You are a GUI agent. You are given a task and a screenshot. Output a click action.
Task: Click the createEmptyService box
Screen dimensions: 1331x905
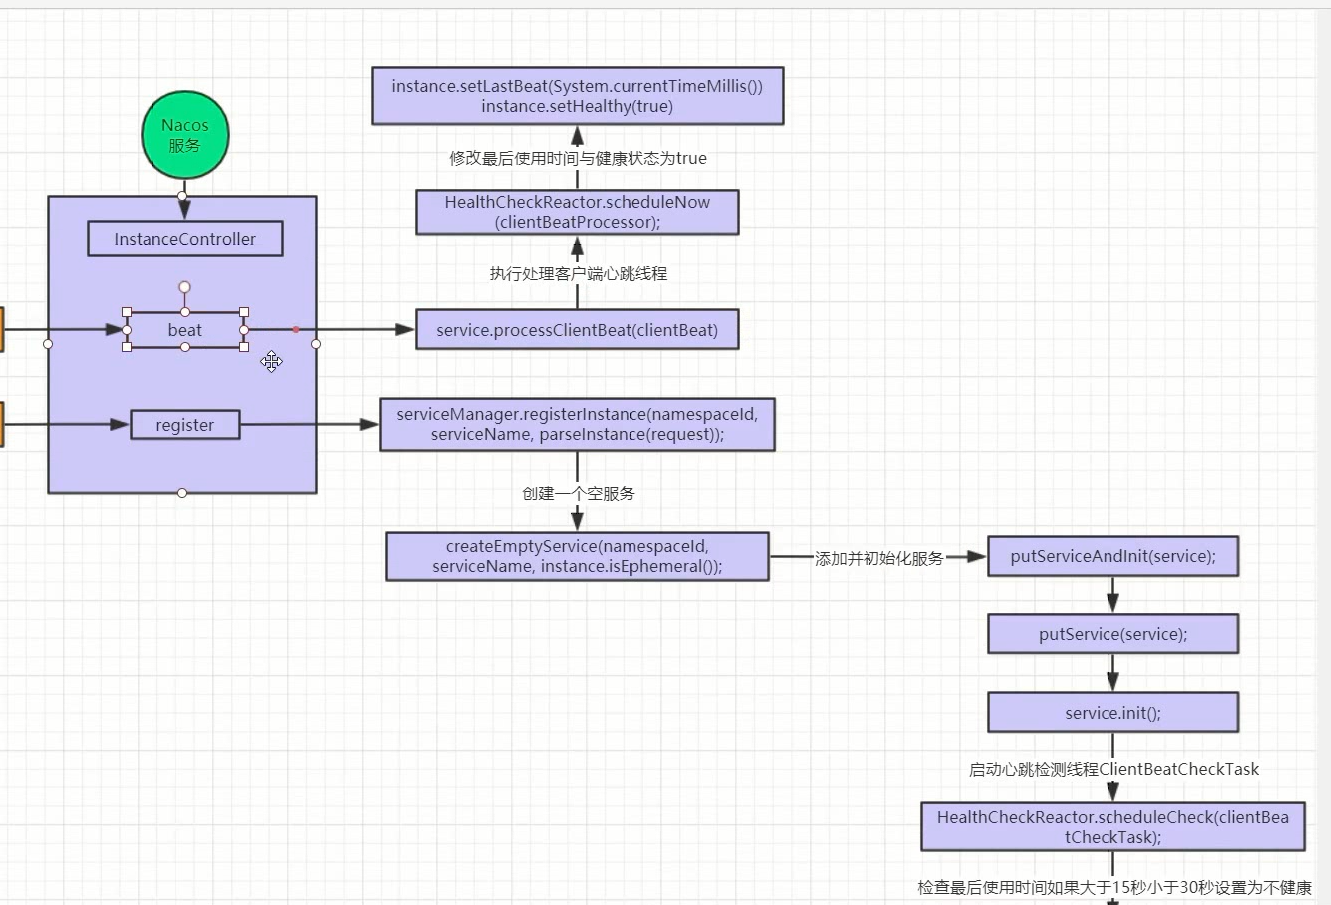click(577, 556)
